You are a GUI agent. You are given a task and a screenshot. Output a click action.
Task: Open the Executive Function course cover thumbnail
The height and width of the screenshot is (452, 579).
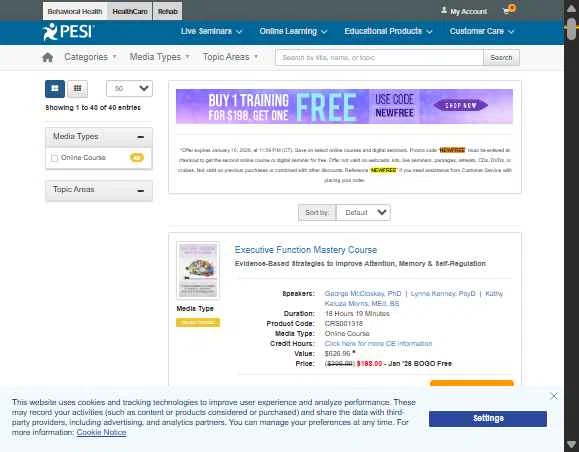point(198,271)
